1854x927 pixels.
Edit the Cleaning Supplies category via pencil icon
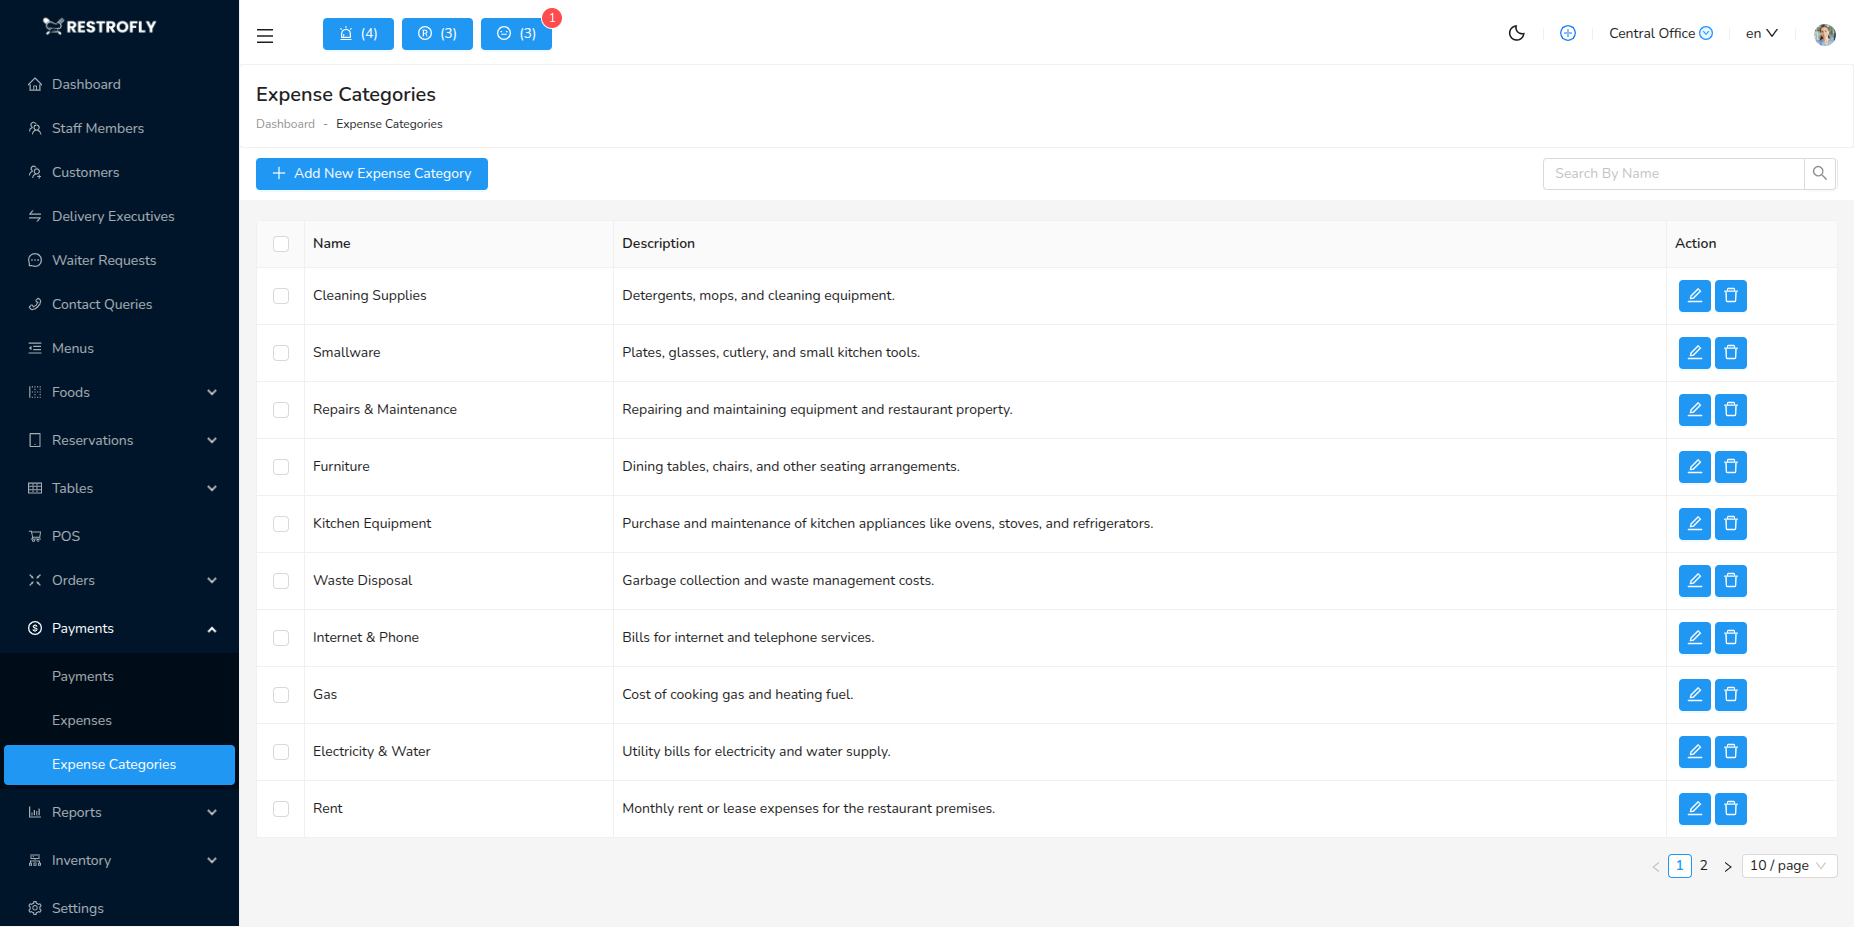(x=1694, y=295)
